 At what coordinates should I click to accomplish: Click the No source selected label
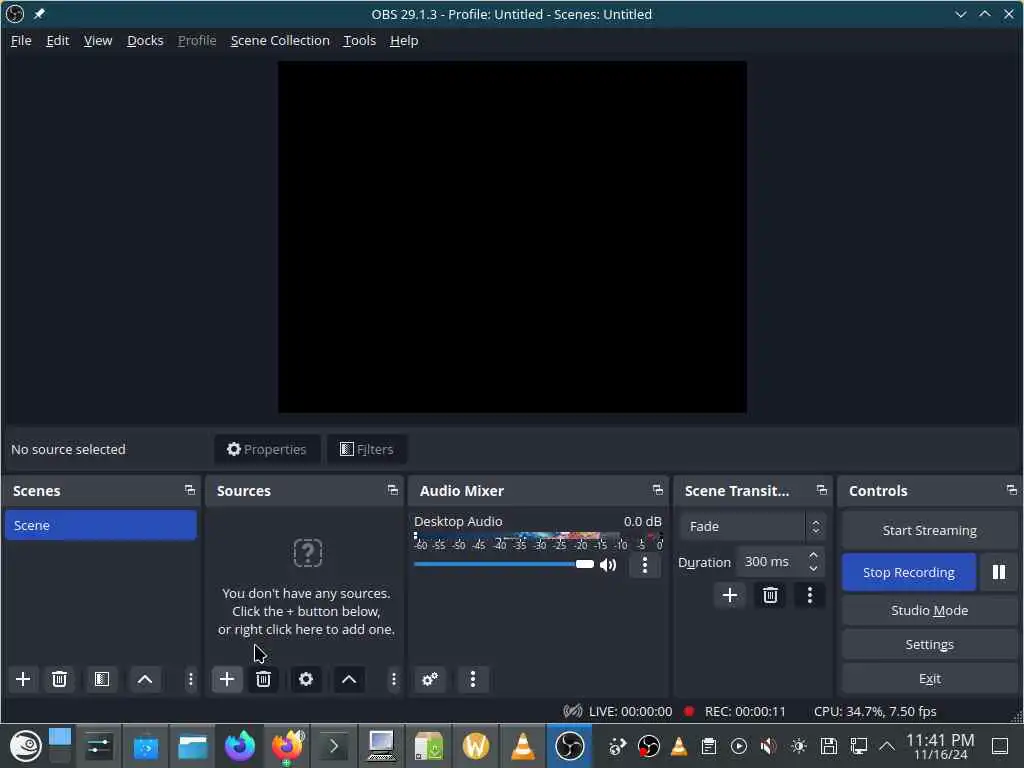[68, 449]
